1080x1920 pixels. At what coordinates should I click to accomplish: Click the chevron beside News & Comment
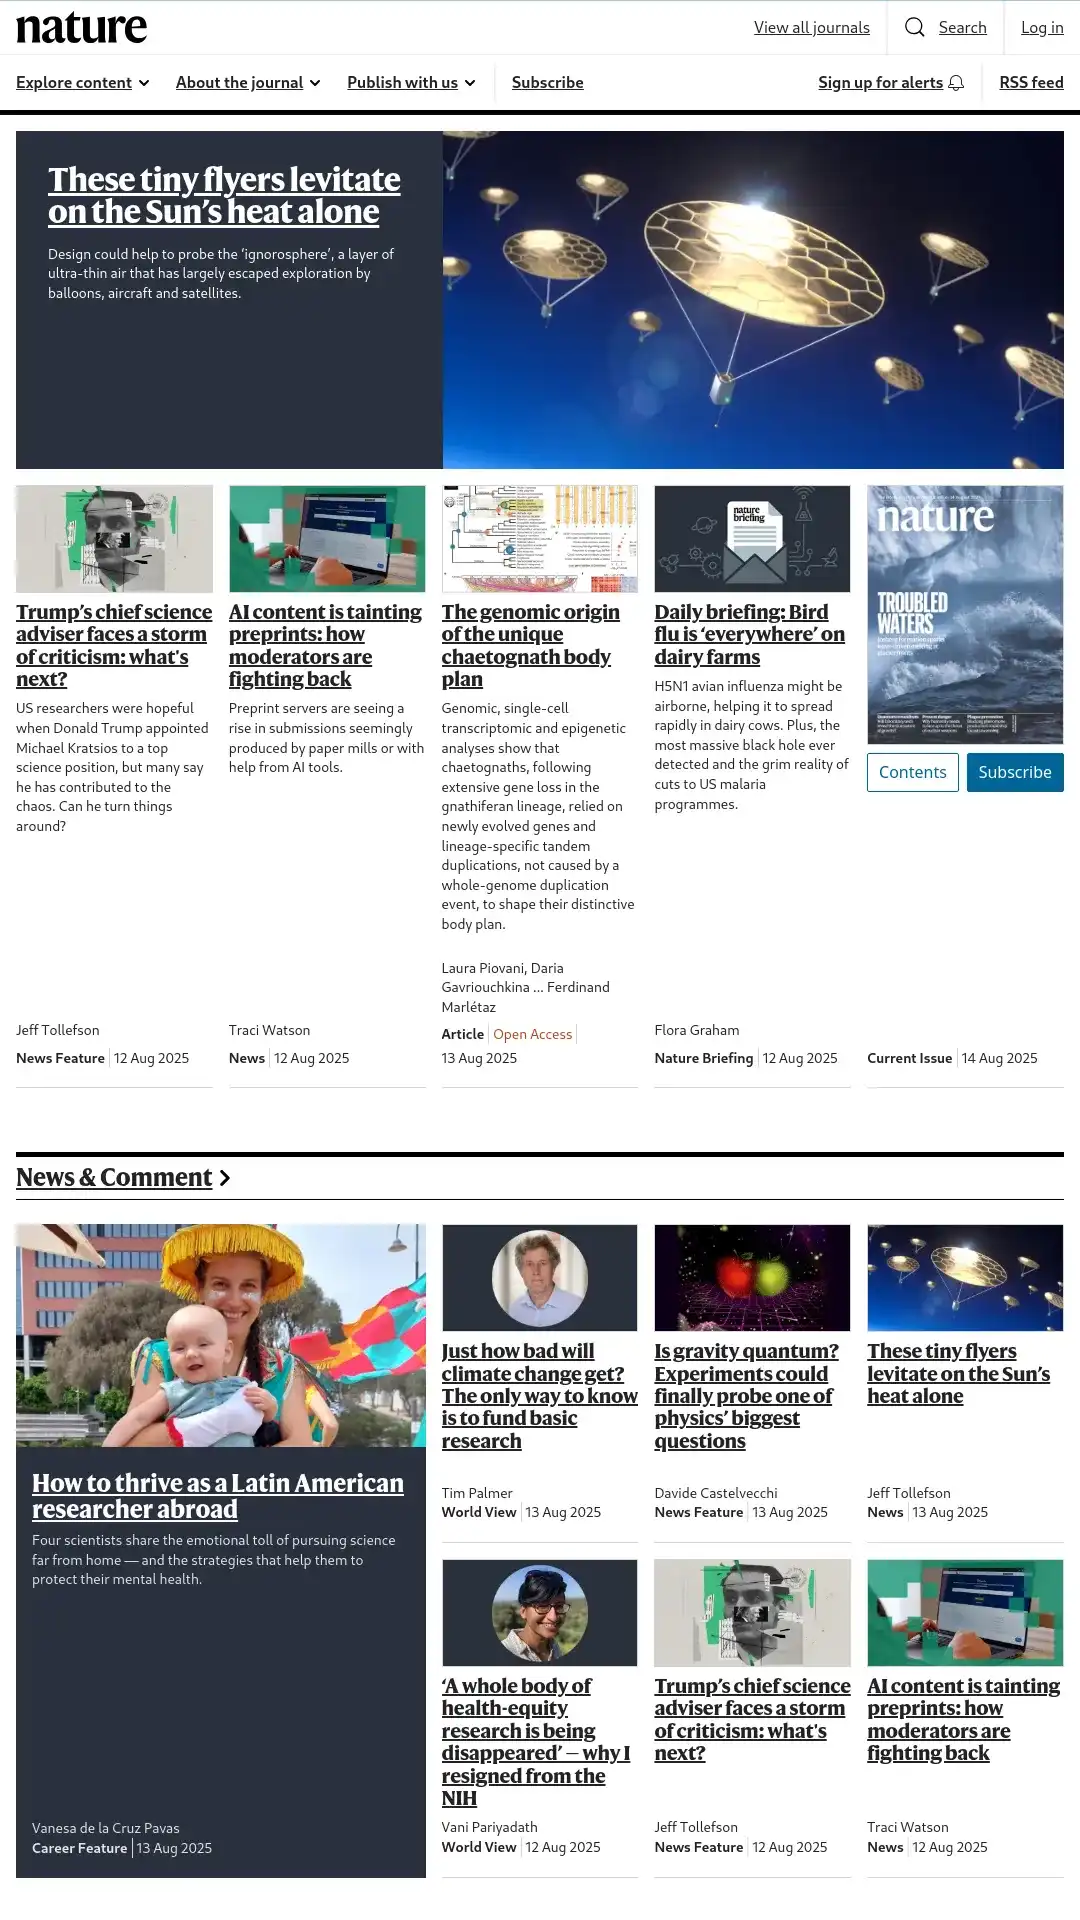[225, 1178]
